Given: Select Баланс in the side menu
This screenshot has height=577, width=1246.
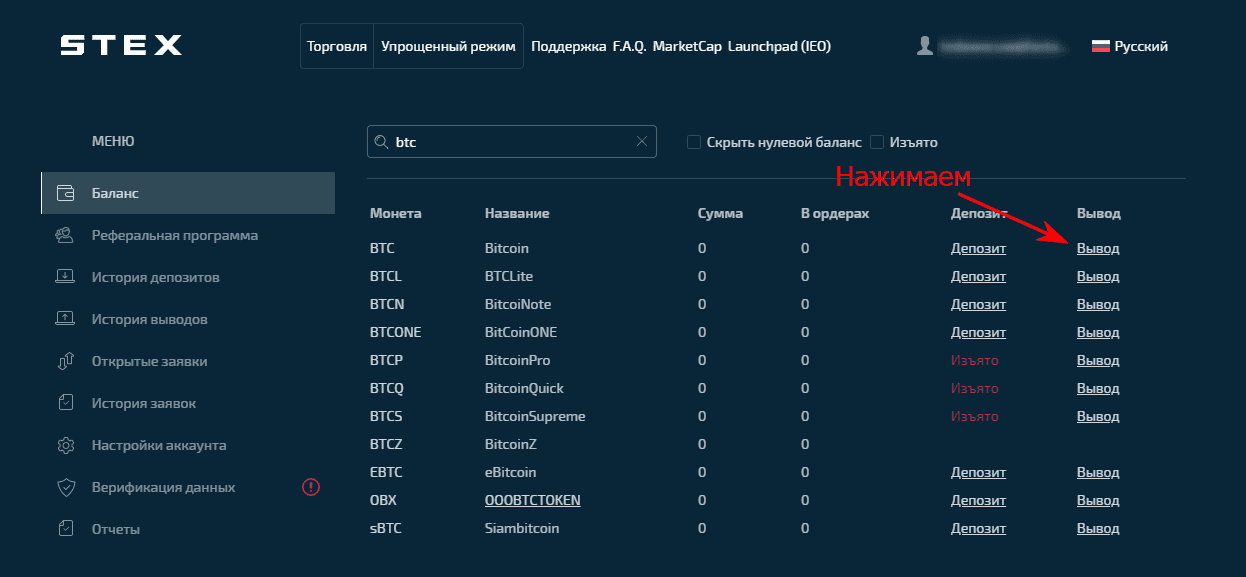Looking at the screenshot, I should click(x=188, y=193).
